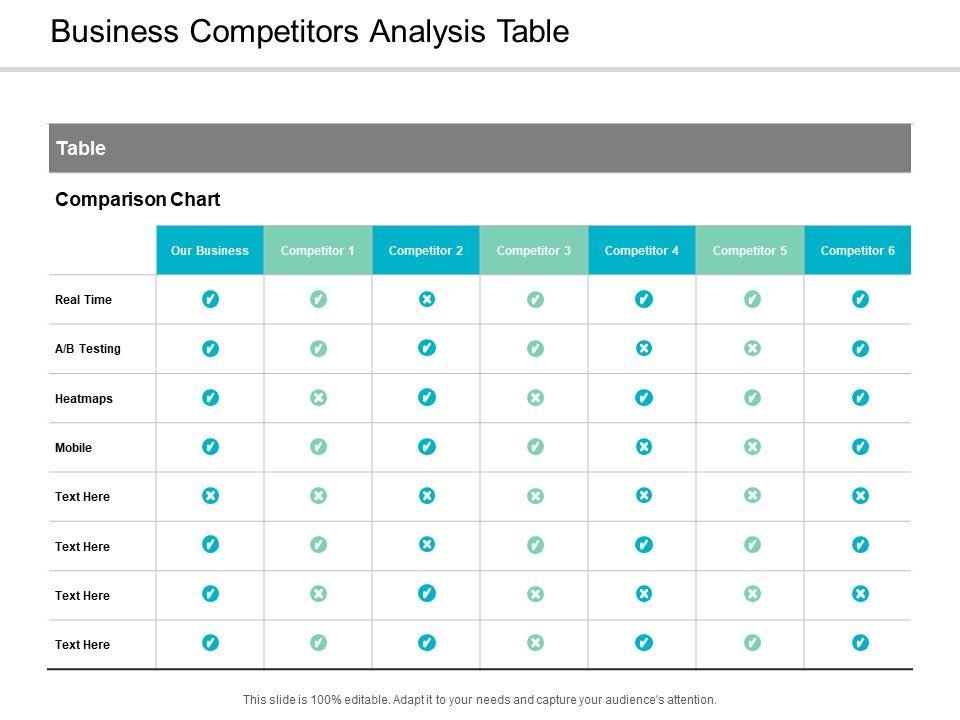Click the A/B Testing checkmark for Competitor 3
Image resolution: width=960 pixels, height=720 pixels.
pyautogui.click(x=535, y=349)
